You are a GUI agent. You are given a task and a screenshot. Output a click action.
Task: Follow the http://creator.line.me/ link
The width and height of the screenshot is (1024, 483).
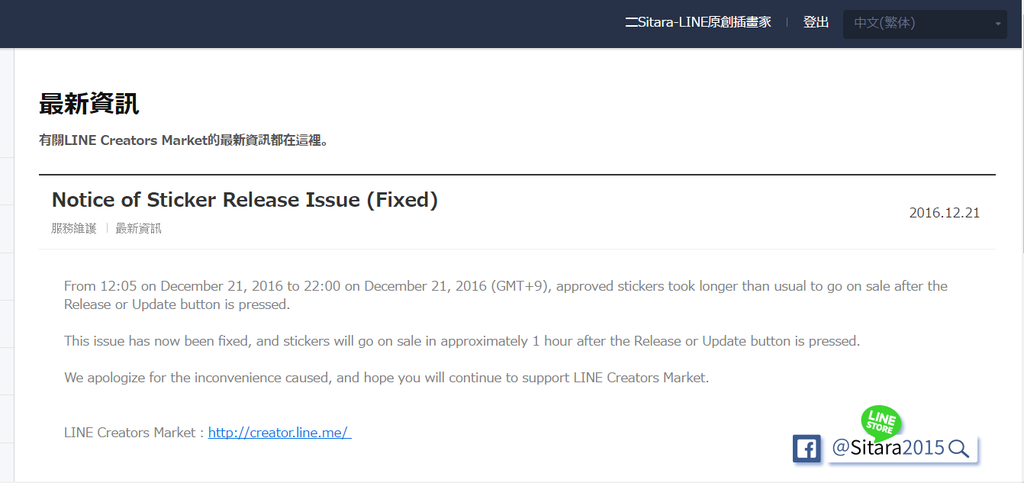click(280, 432)
